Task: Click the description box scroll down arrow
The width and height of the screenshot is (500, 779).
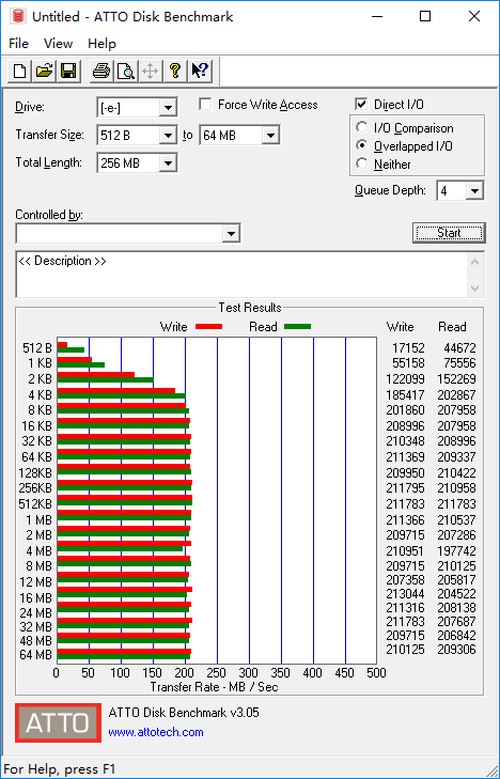Action: click(475, 287)
